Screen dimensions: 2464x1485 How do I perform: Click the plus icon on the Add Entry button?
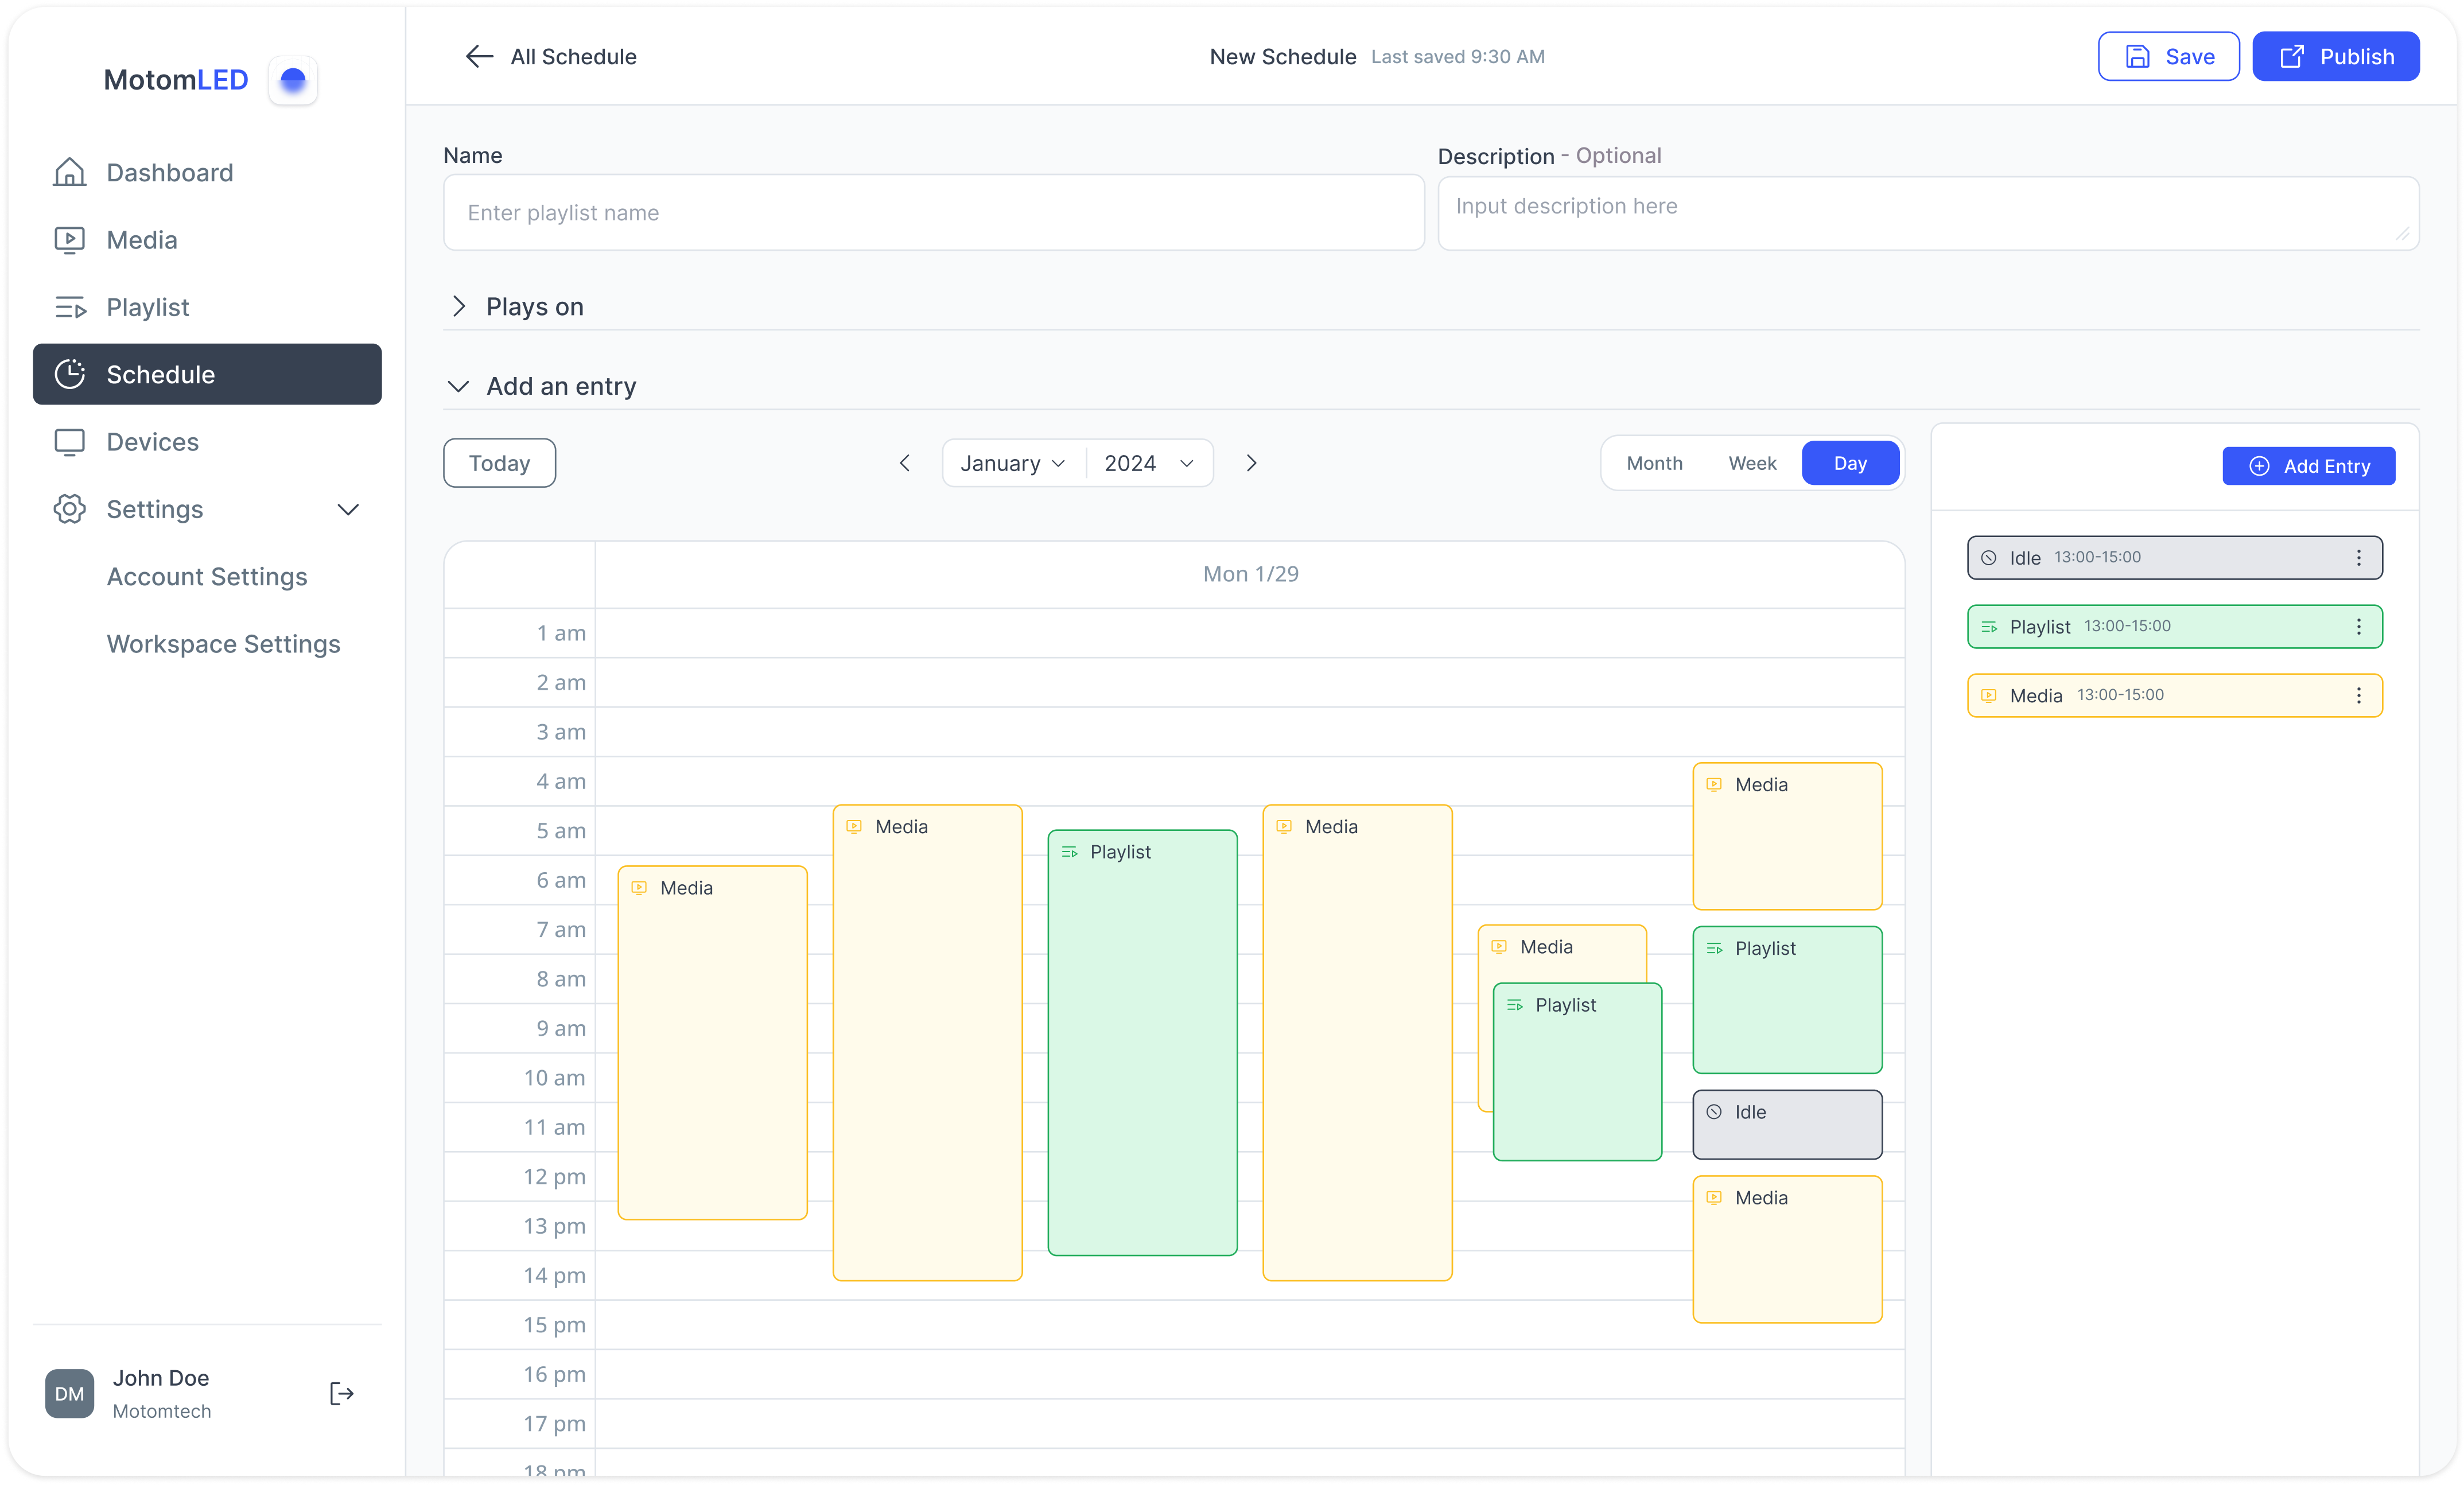coord(2259,466)
